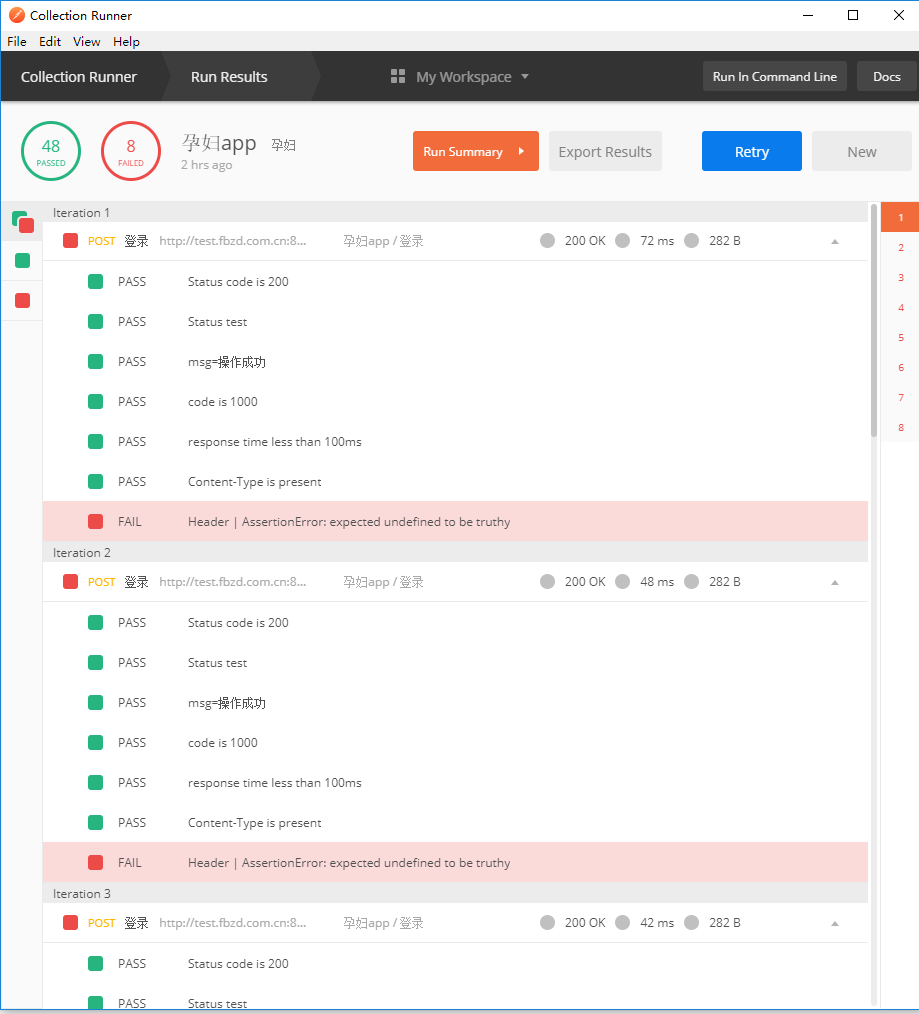Click green square of Iteration 1 'Status code is 200'
The width and height of the screenshot is (919, 1014).
point(96,281)
